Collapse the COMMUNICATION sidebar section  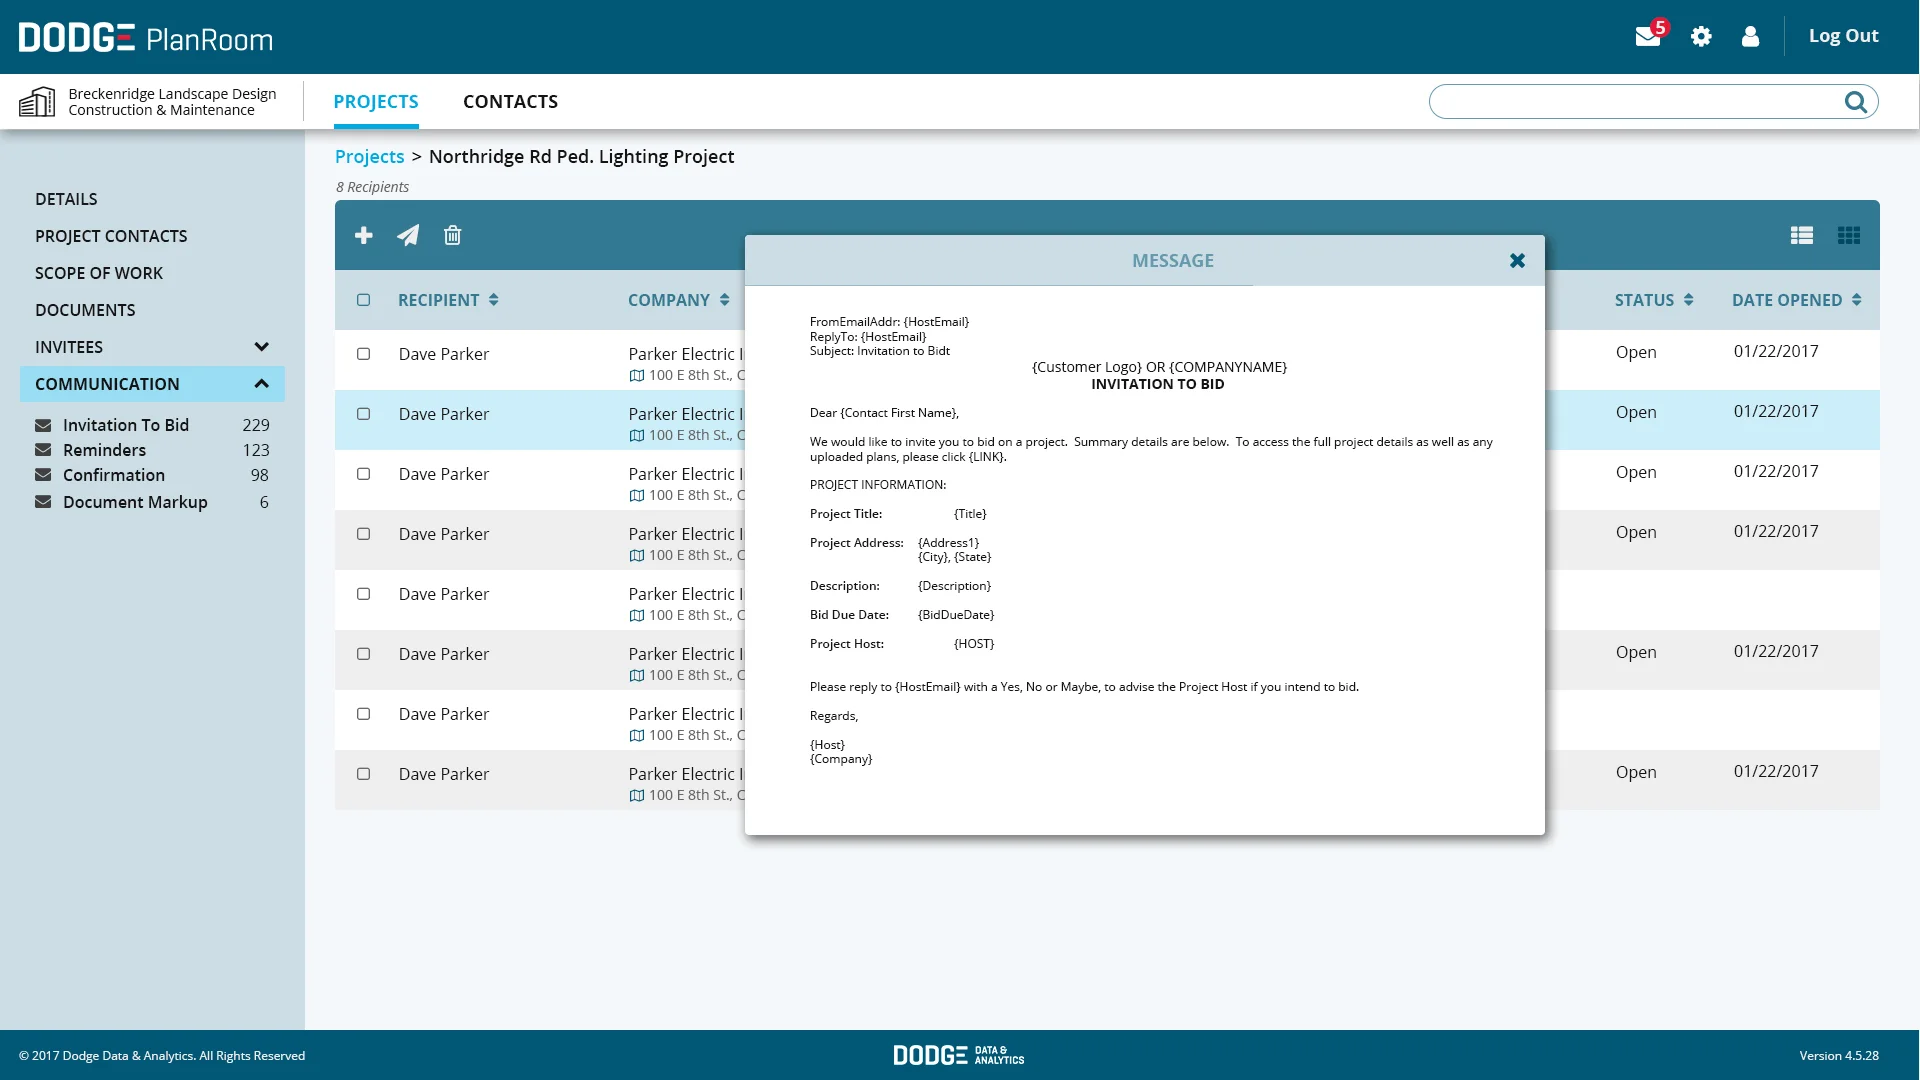(262, 384)
